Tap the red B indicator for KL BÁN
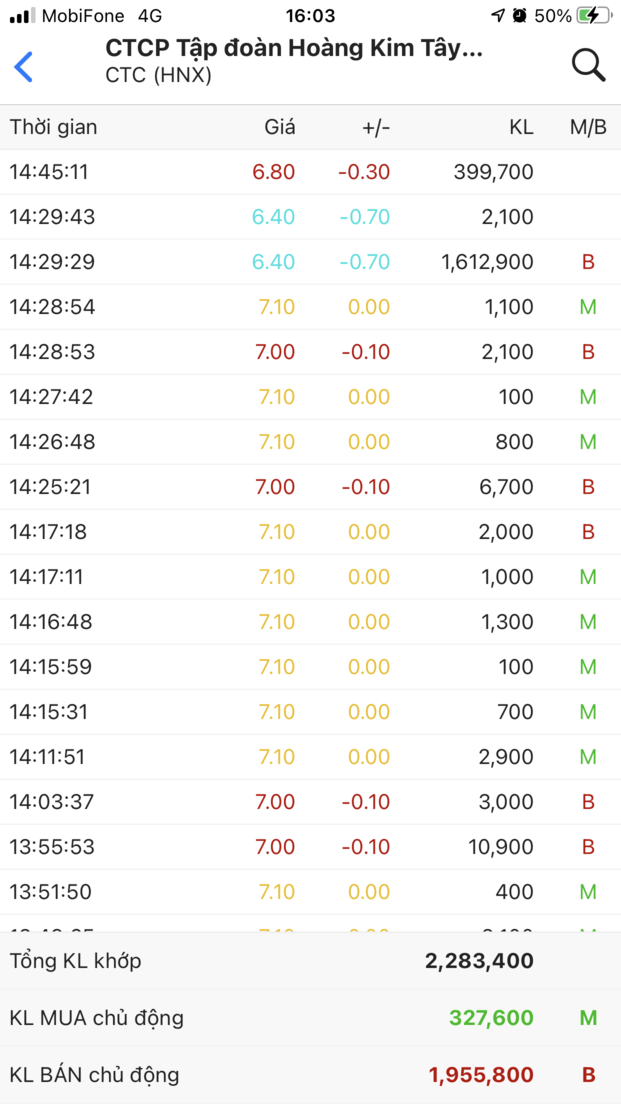The height and width of the screenshot is (1104, 621). point(588,1075)
